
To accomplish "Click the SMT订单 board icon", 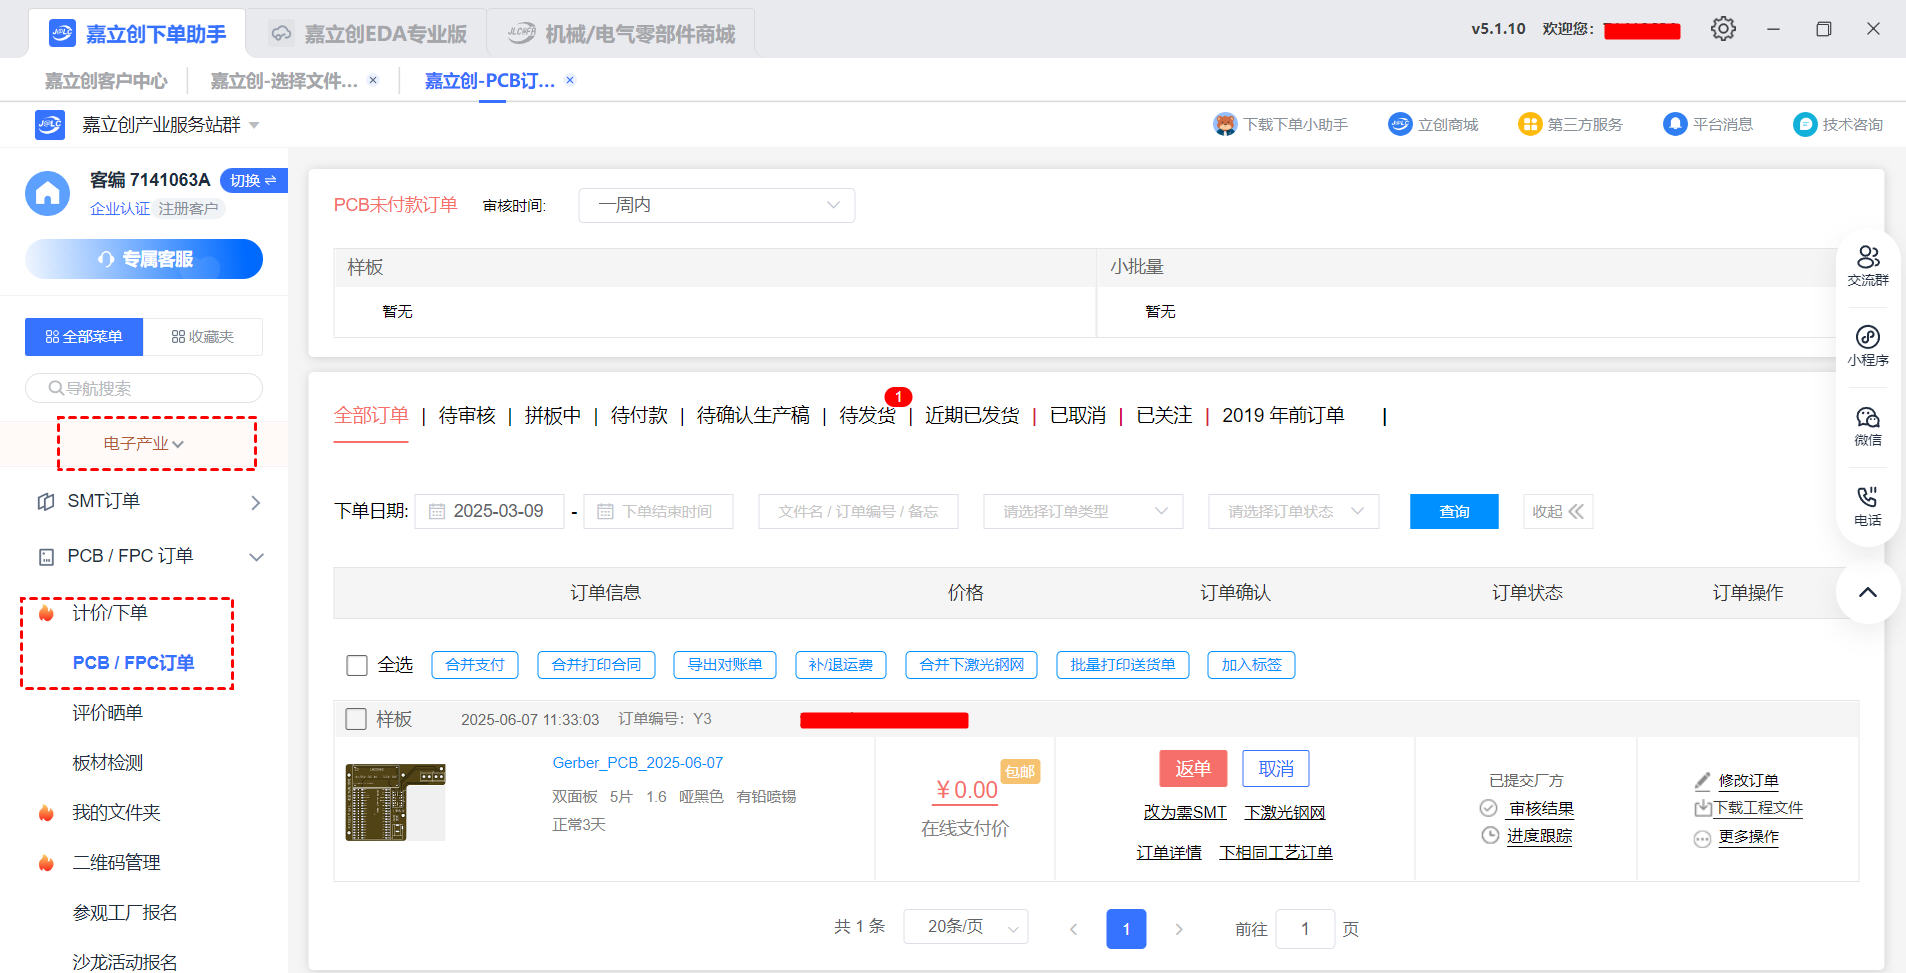I will point(46,502).
